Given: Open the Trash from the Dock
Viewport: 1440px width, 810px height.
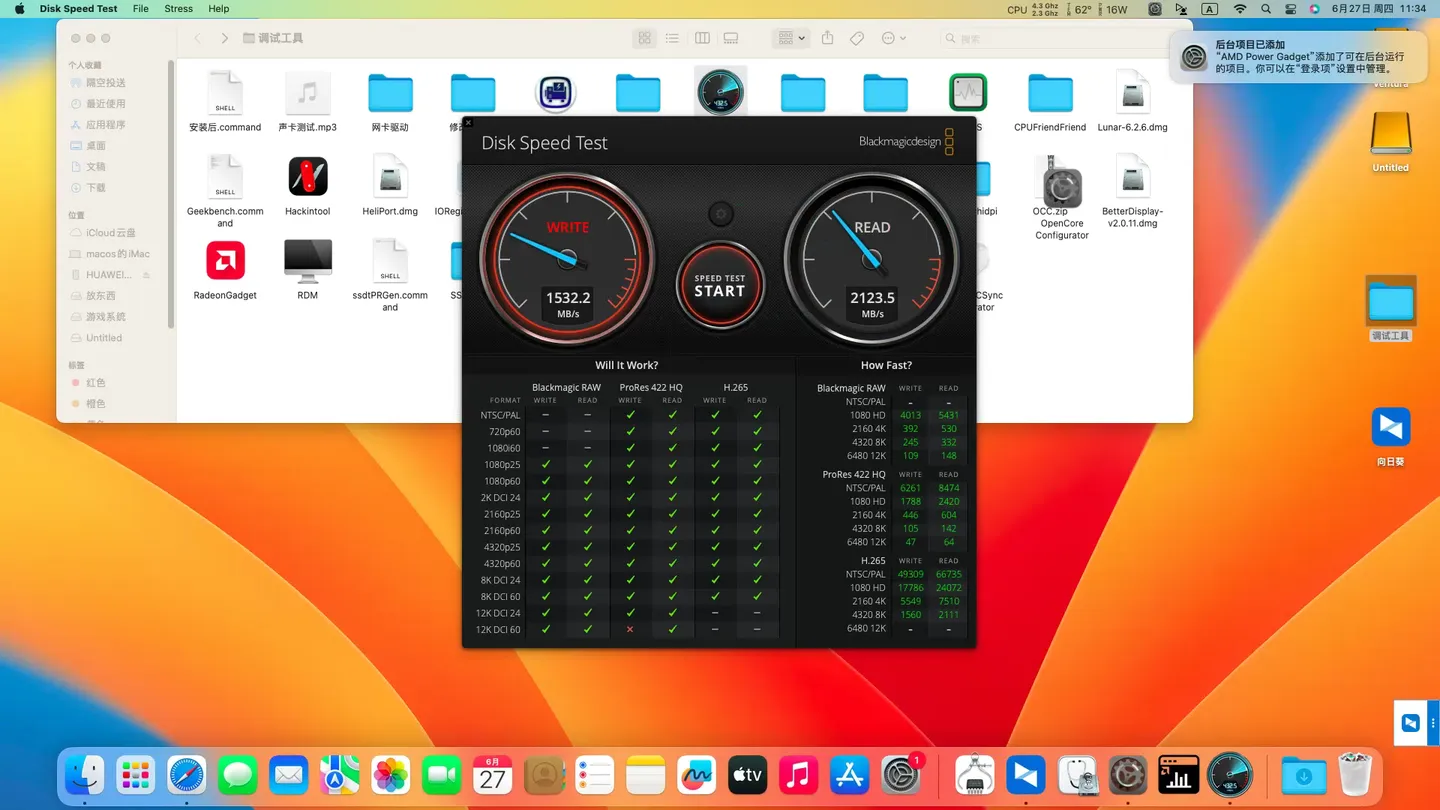Looking at the screenshot, I should 1355,775.
